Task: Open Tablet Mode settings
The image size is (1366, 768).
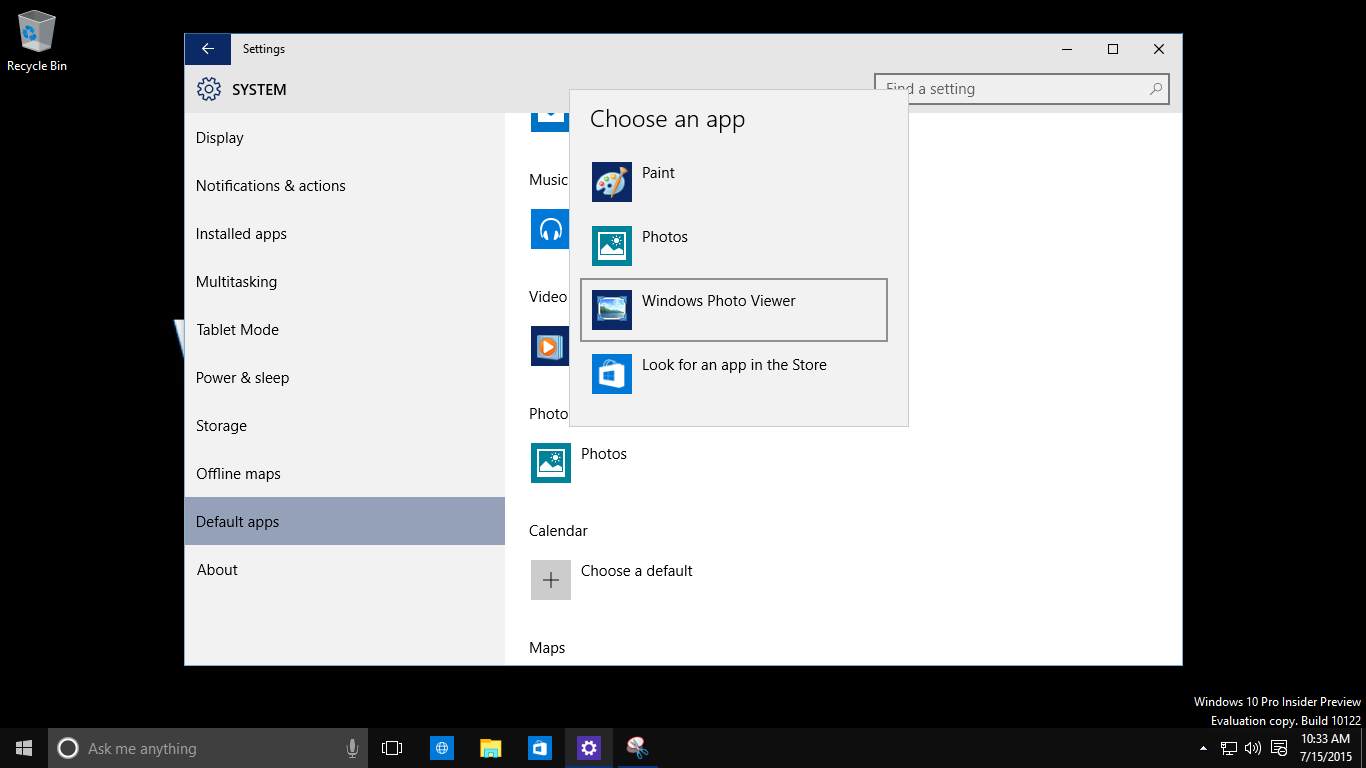Action: pos(345,330)
